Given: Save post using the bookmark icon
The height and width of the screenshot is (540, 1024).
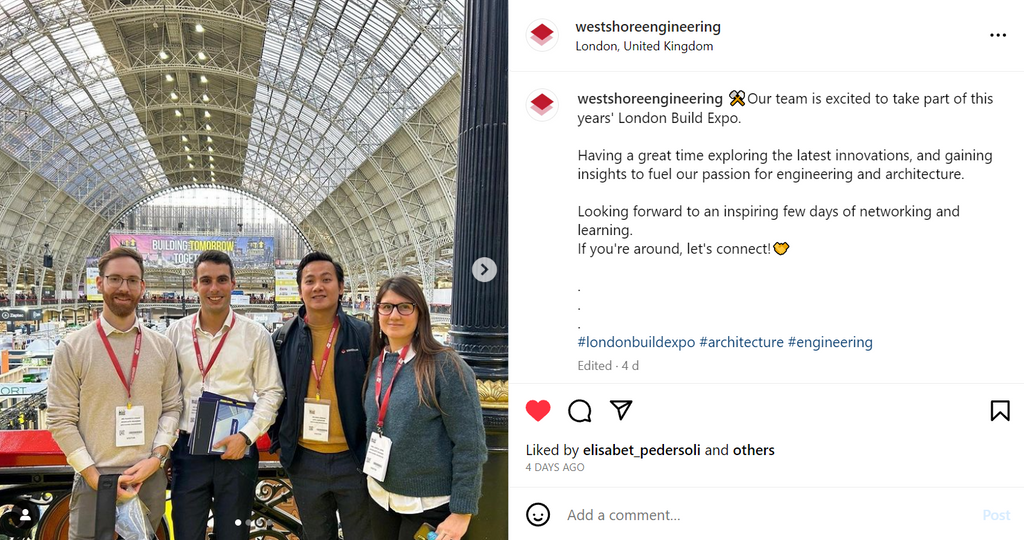Looking at the screenshot, I should click(1000, 411).
